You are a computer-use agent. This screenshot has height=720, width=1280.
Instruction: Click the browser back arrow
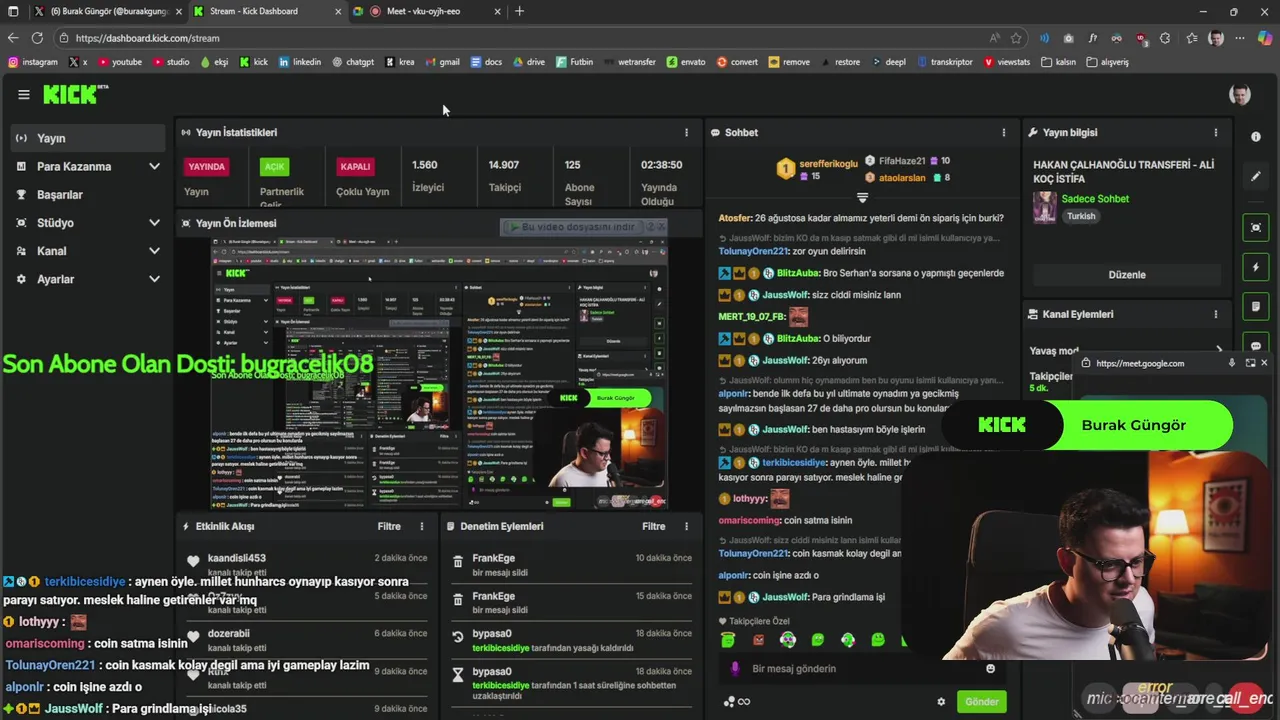pos(13,38)
